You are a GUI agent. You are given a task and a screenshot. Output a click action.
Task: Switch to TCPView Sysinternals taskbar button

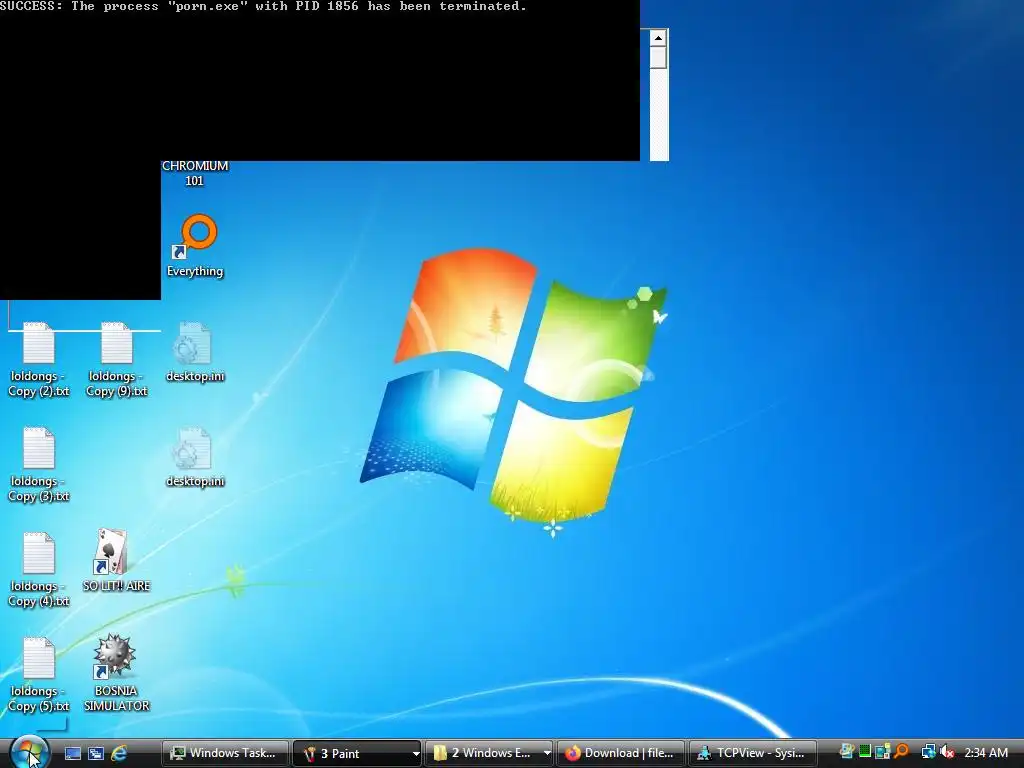click(752, 753)
